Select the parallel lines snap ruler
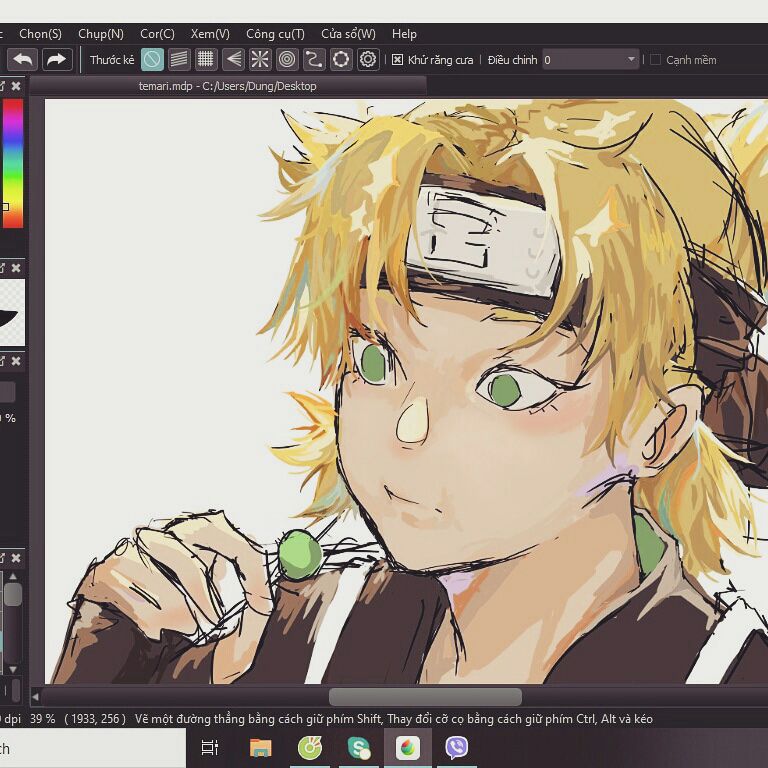The image size is (768, 768). pyautogui.click(x=179, y=60)
